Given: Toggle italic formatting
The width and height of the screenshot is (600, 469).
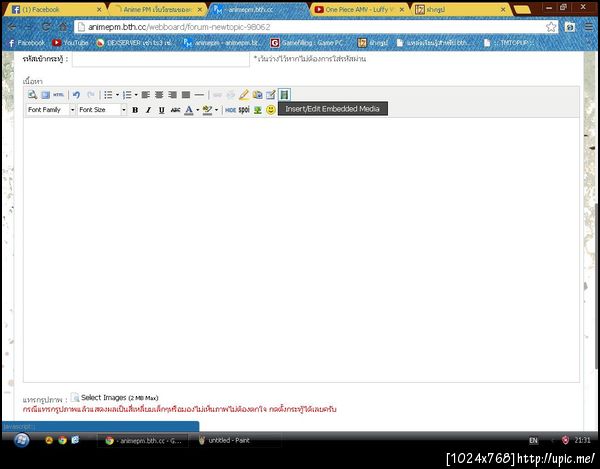Looking at the screenshot, I should (148, 110).
